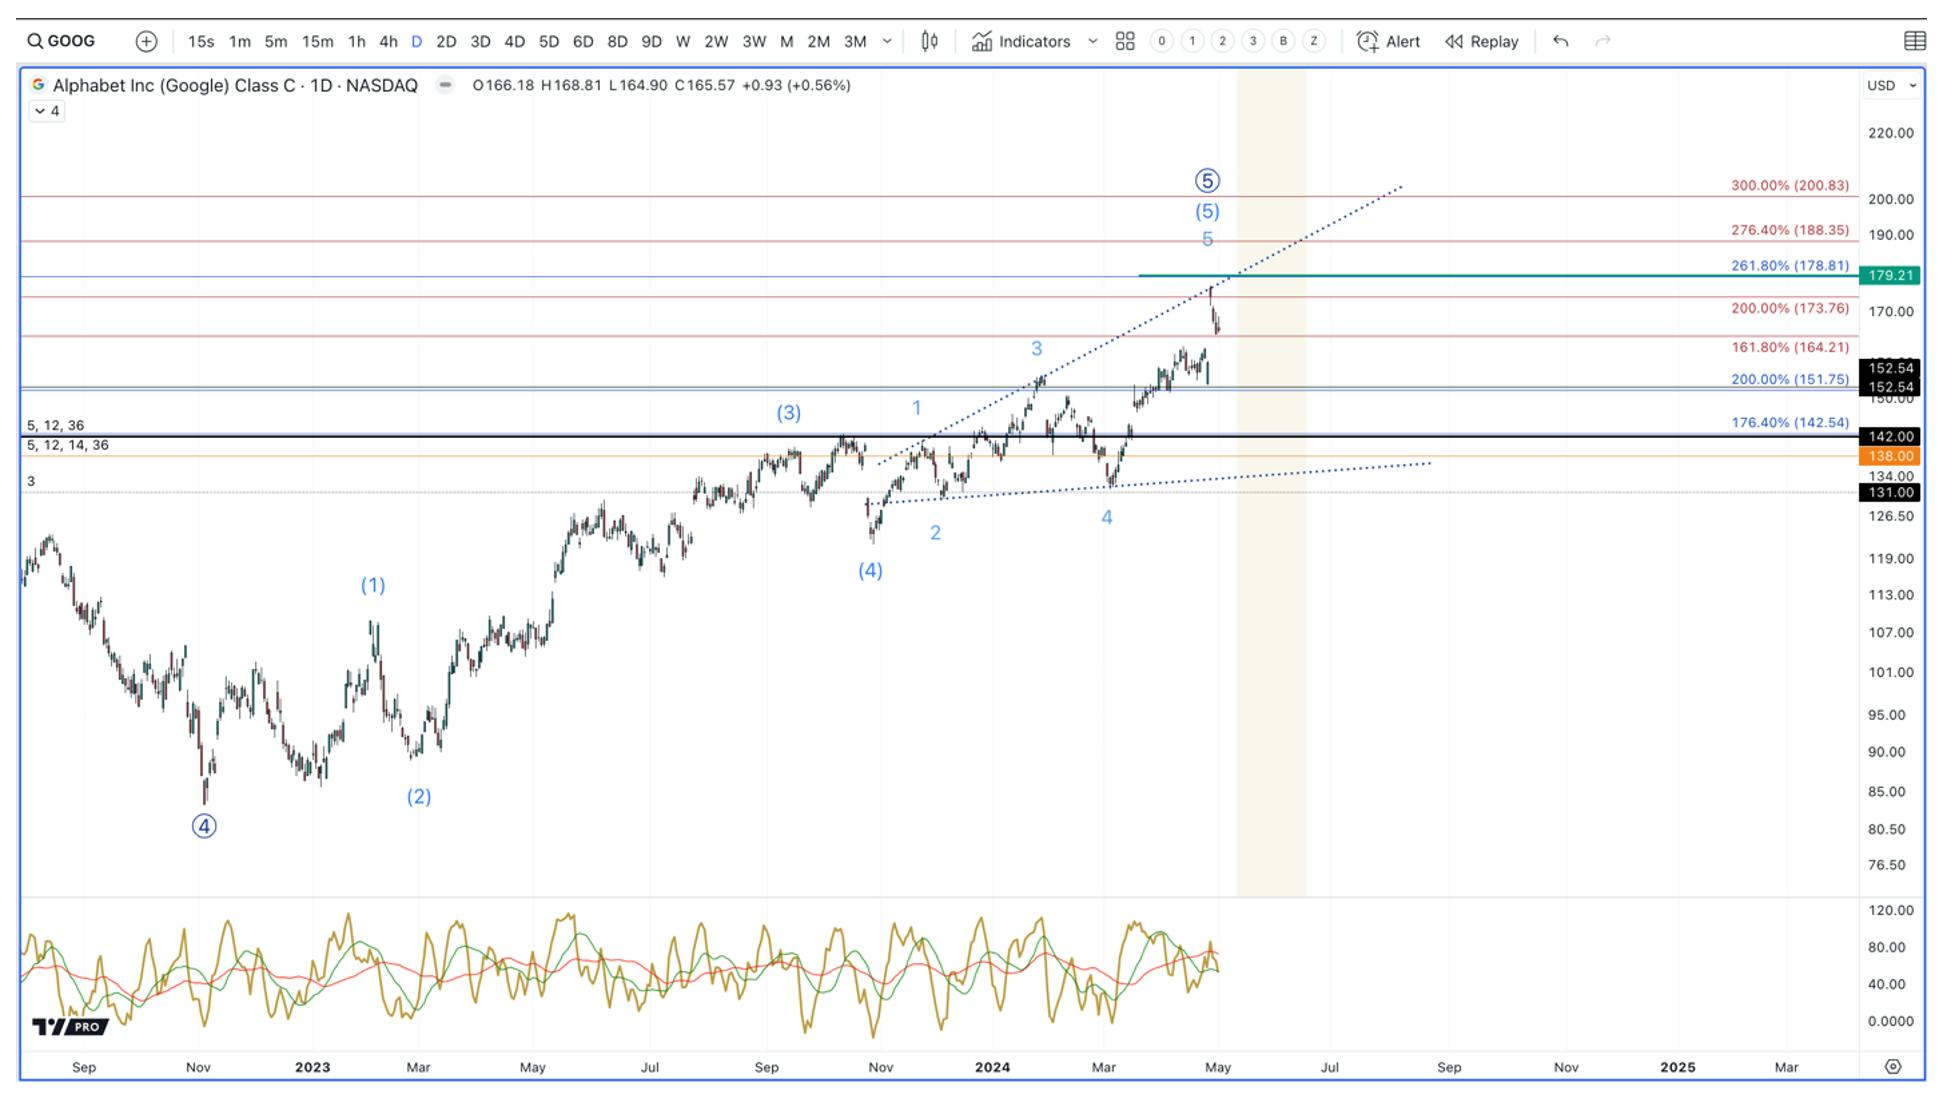Select the 142.00 black price label
Screen dimensions: 1946x1102
point(1890,436)
